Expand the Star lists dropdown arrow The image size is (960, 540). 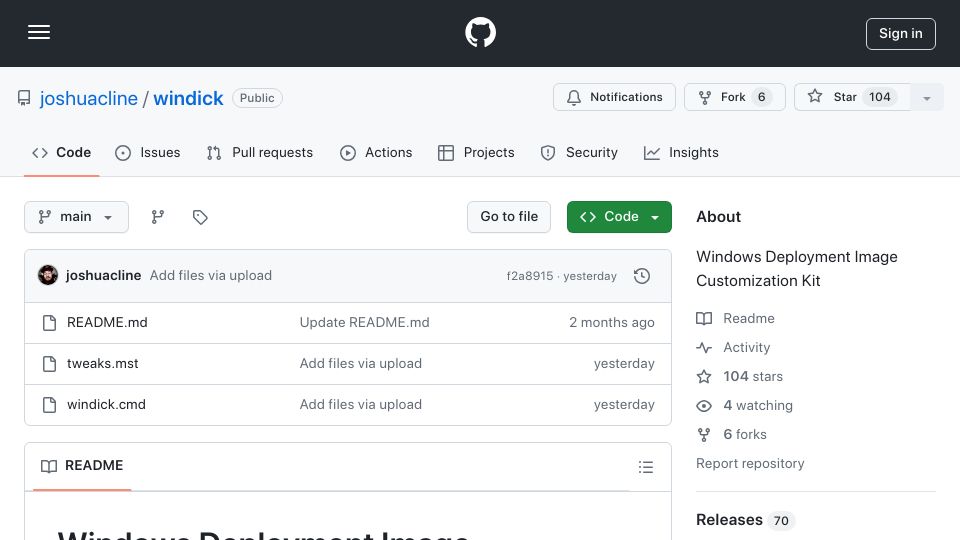(x=926, y=98)
